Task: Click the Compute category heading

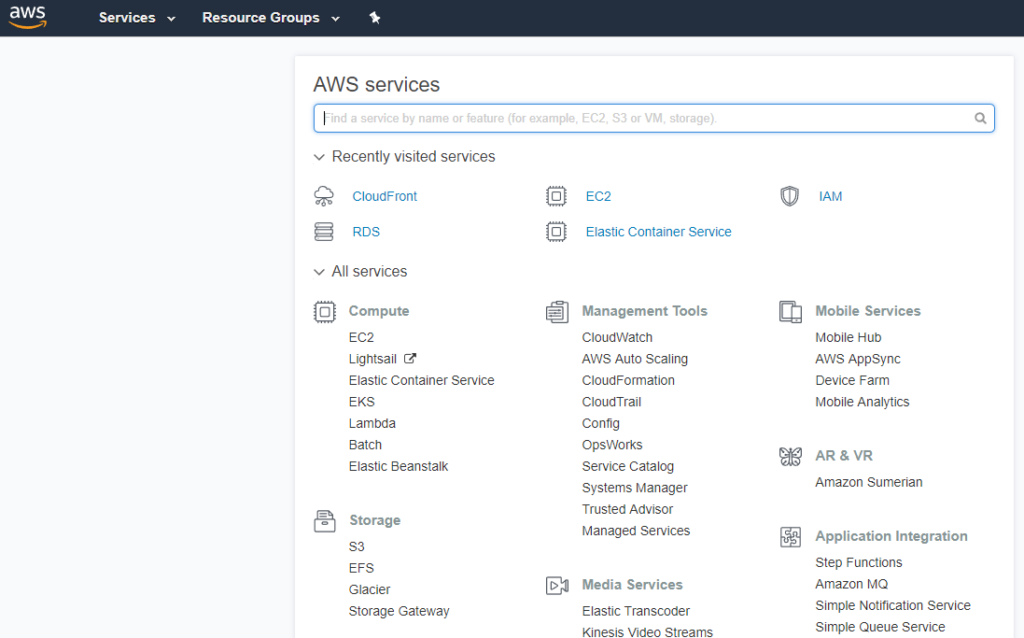Action: [379, 311]
